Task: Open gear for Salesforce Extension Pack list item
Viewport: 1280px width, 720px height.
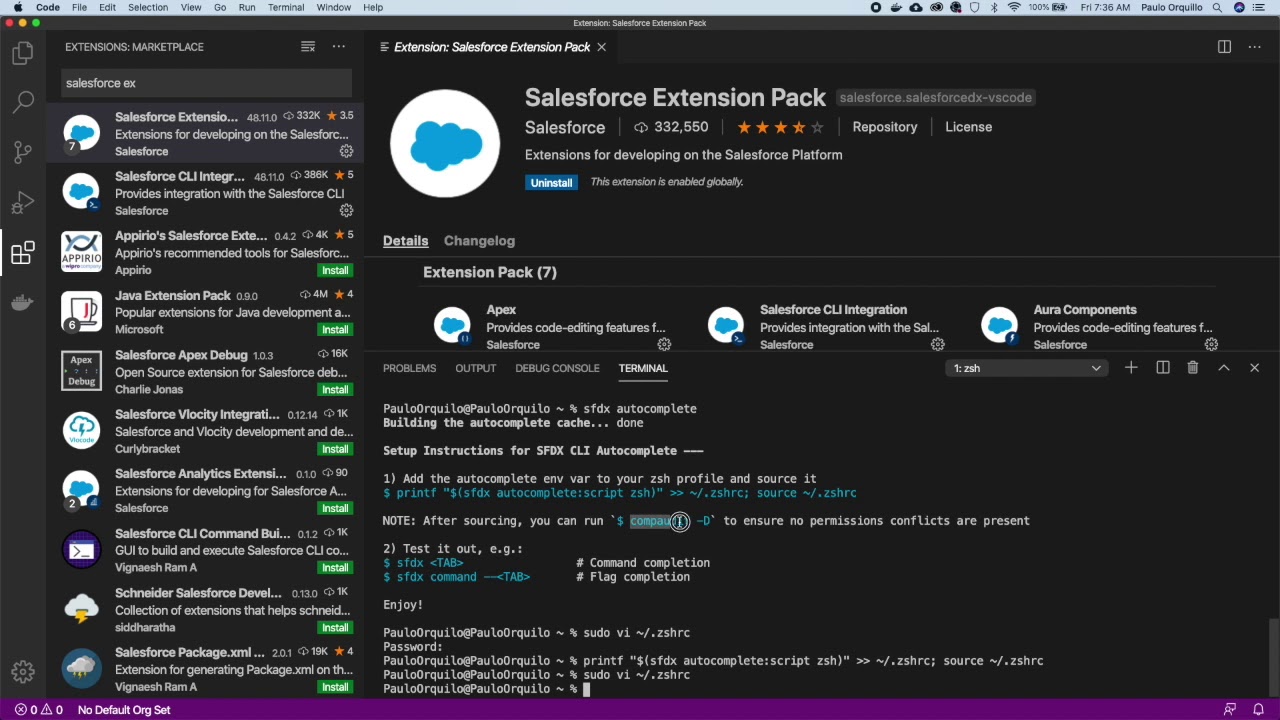Action: point(346,151)
